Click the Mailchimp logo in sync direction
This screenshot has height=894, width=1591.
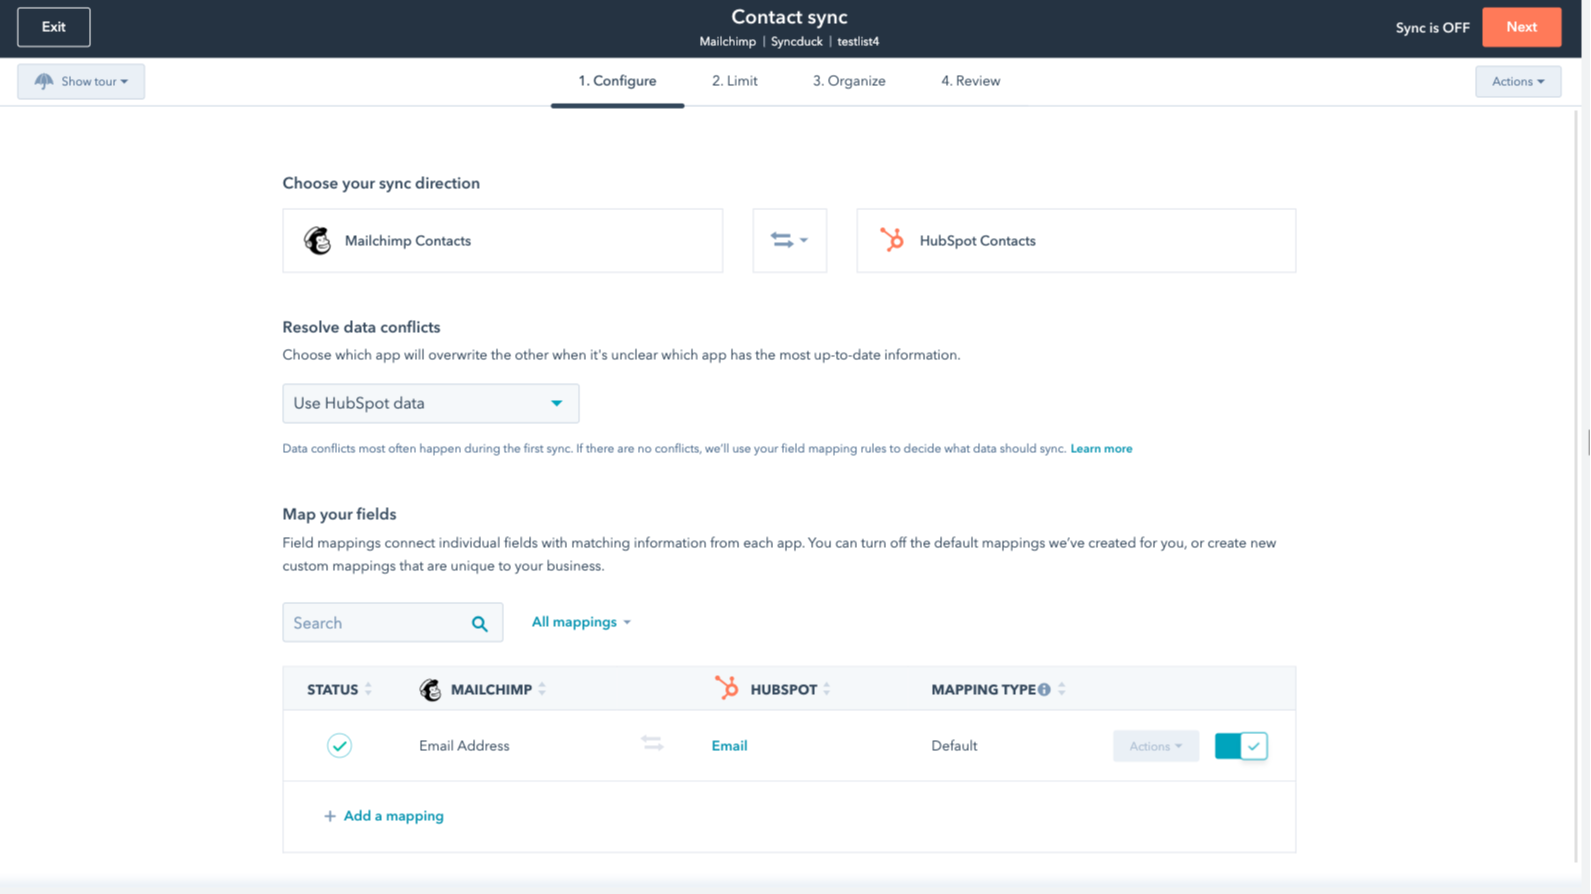tap(318, 241)
